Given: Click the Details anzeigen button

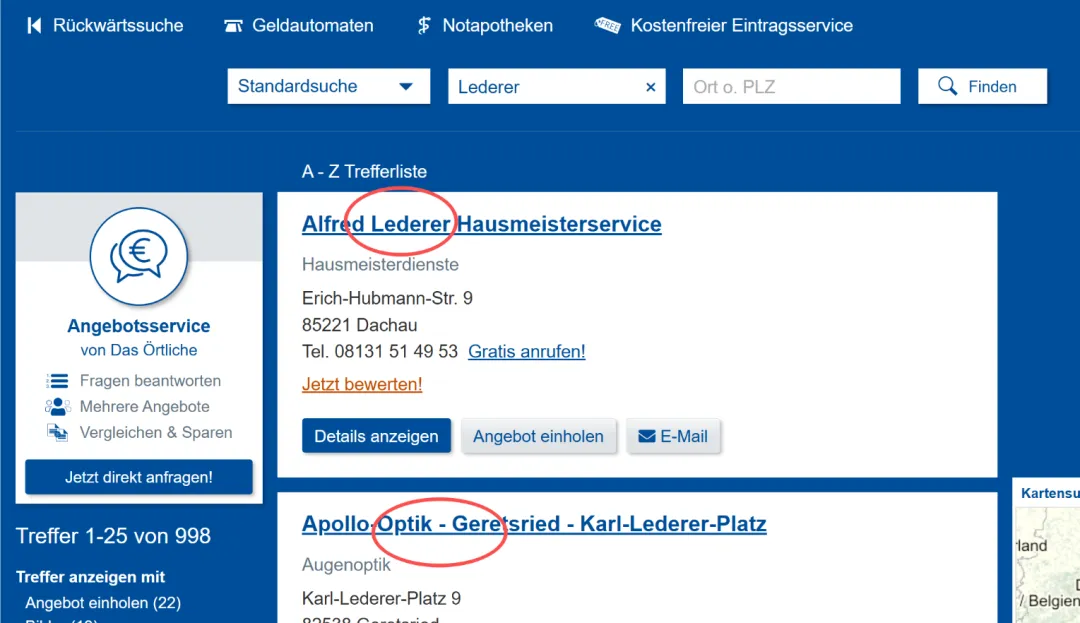Looking at the screenshot, I should [x=376, y=436].
